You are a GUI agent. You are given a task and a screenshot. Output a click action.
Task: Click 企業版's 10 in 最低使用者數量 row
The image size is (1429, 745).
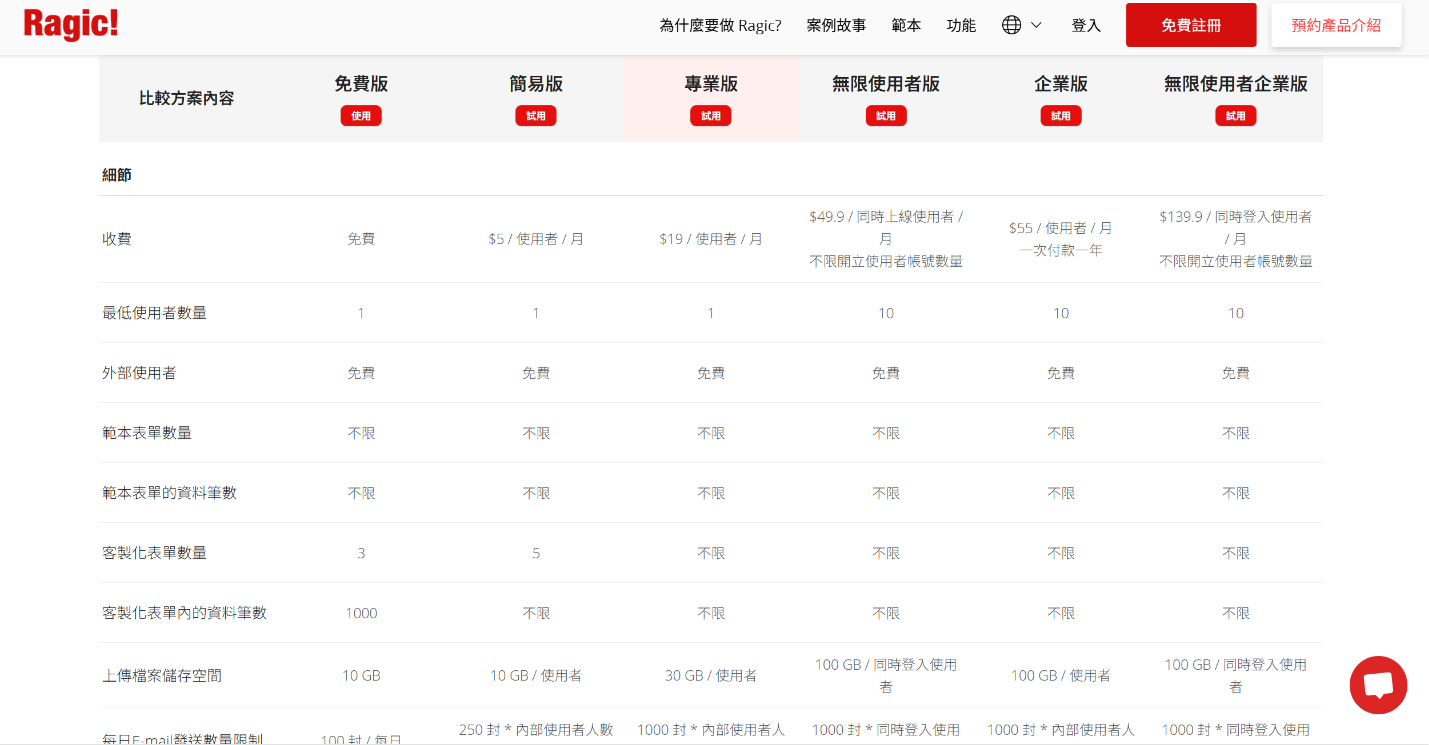(1061, 313)
